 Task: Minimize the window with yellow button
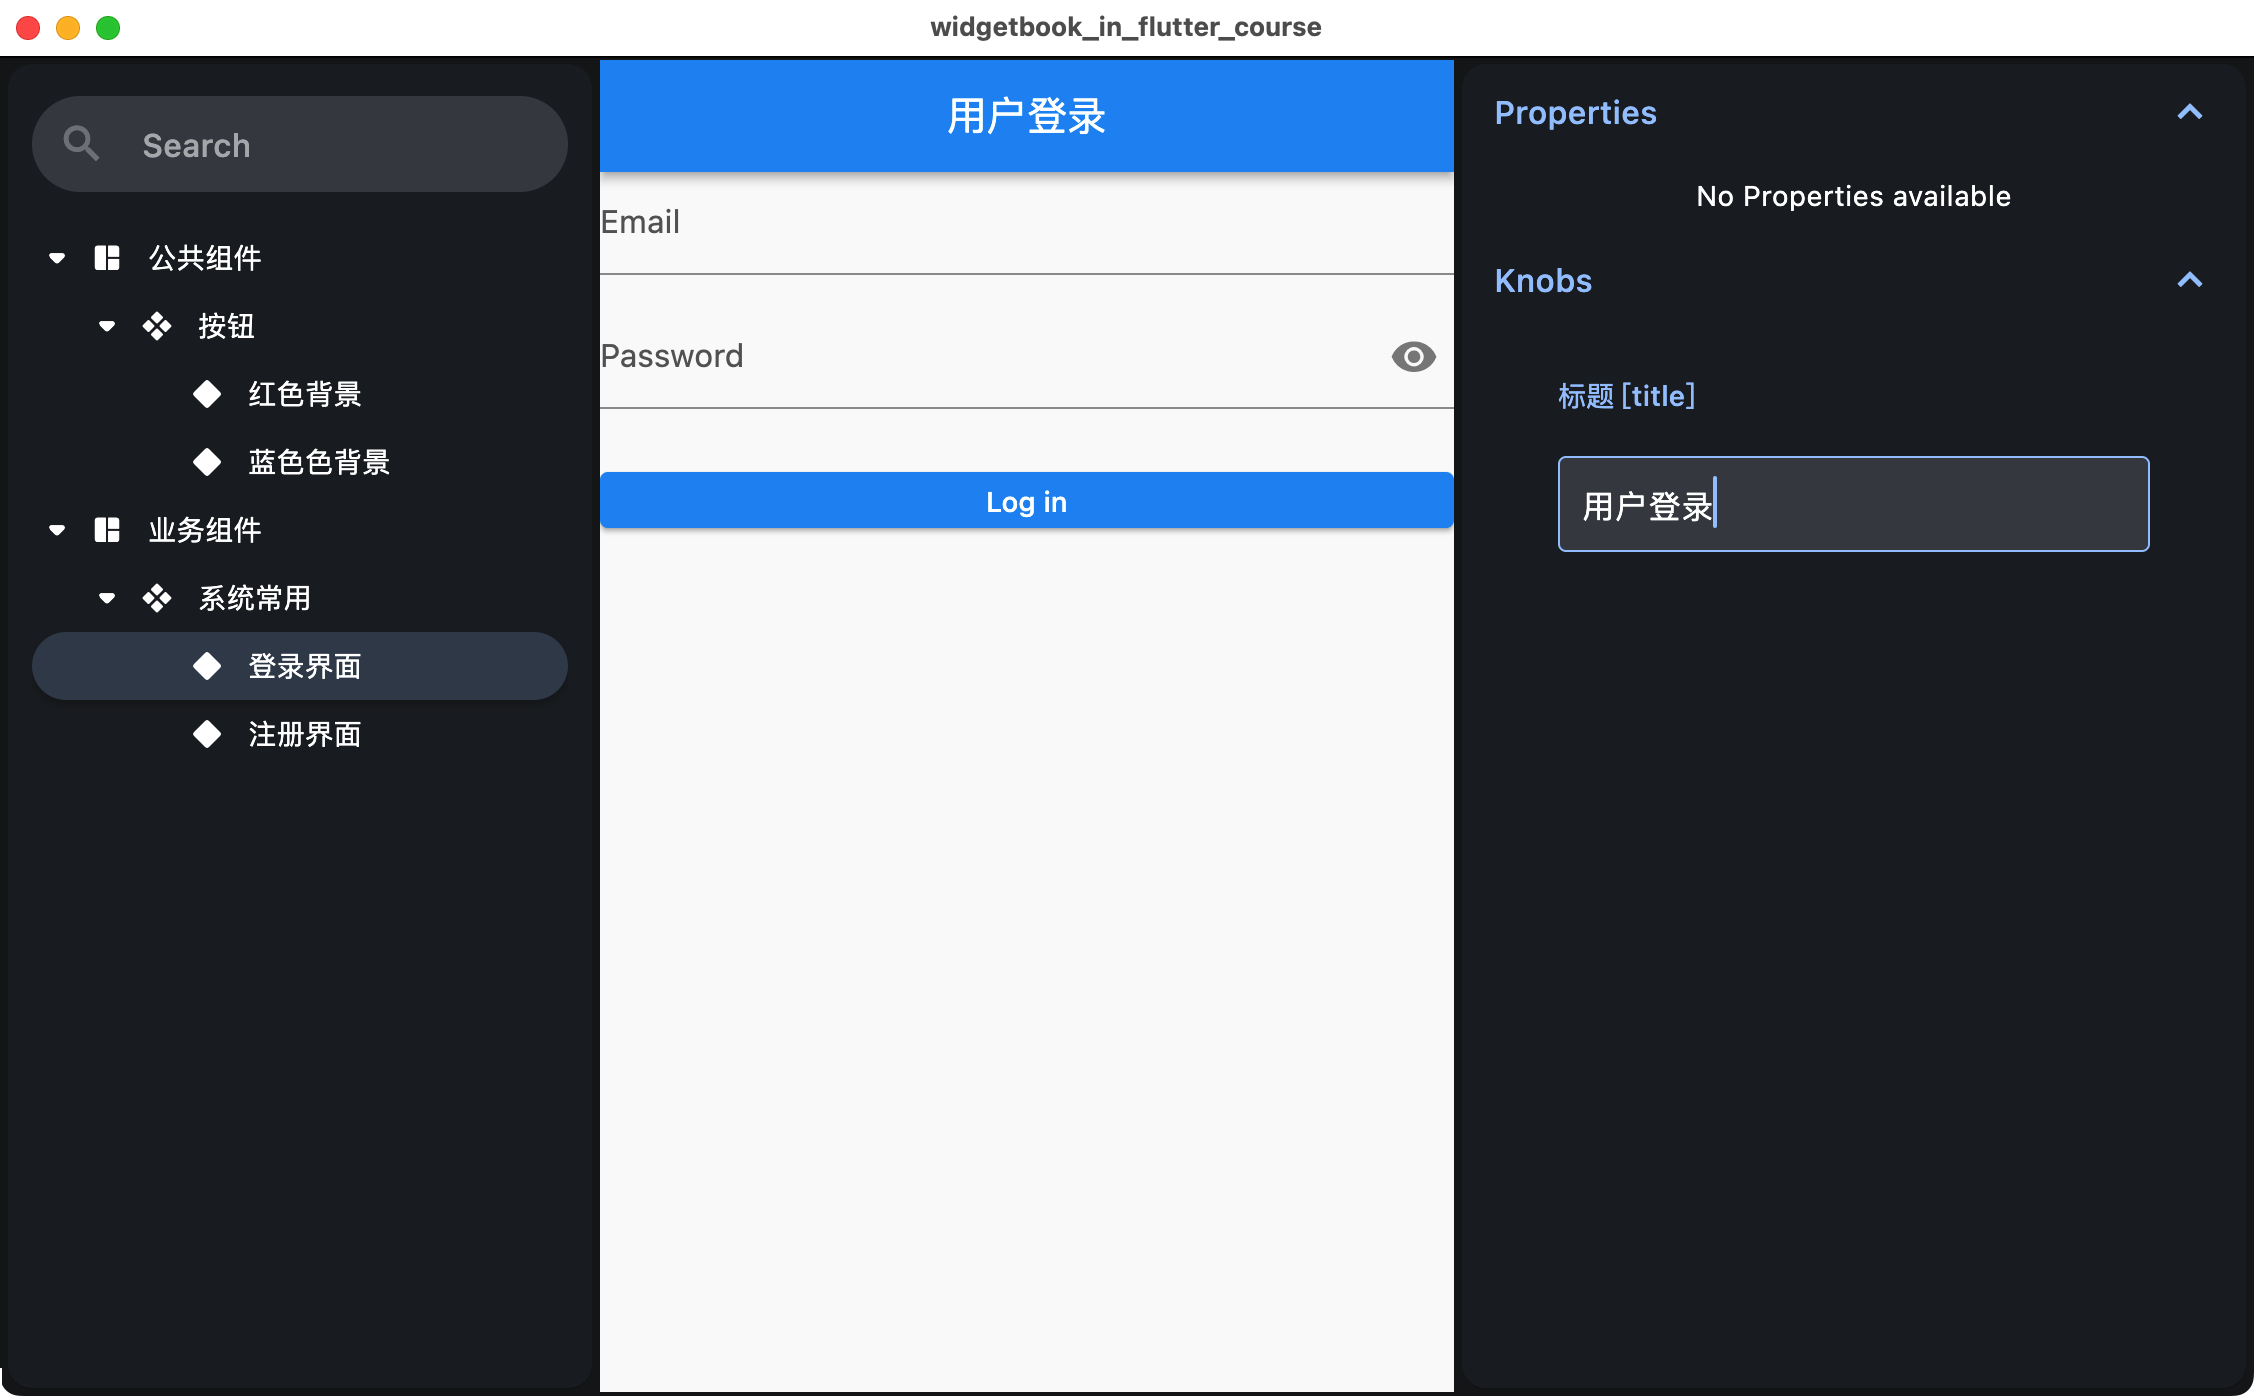(x=68, y=28)
